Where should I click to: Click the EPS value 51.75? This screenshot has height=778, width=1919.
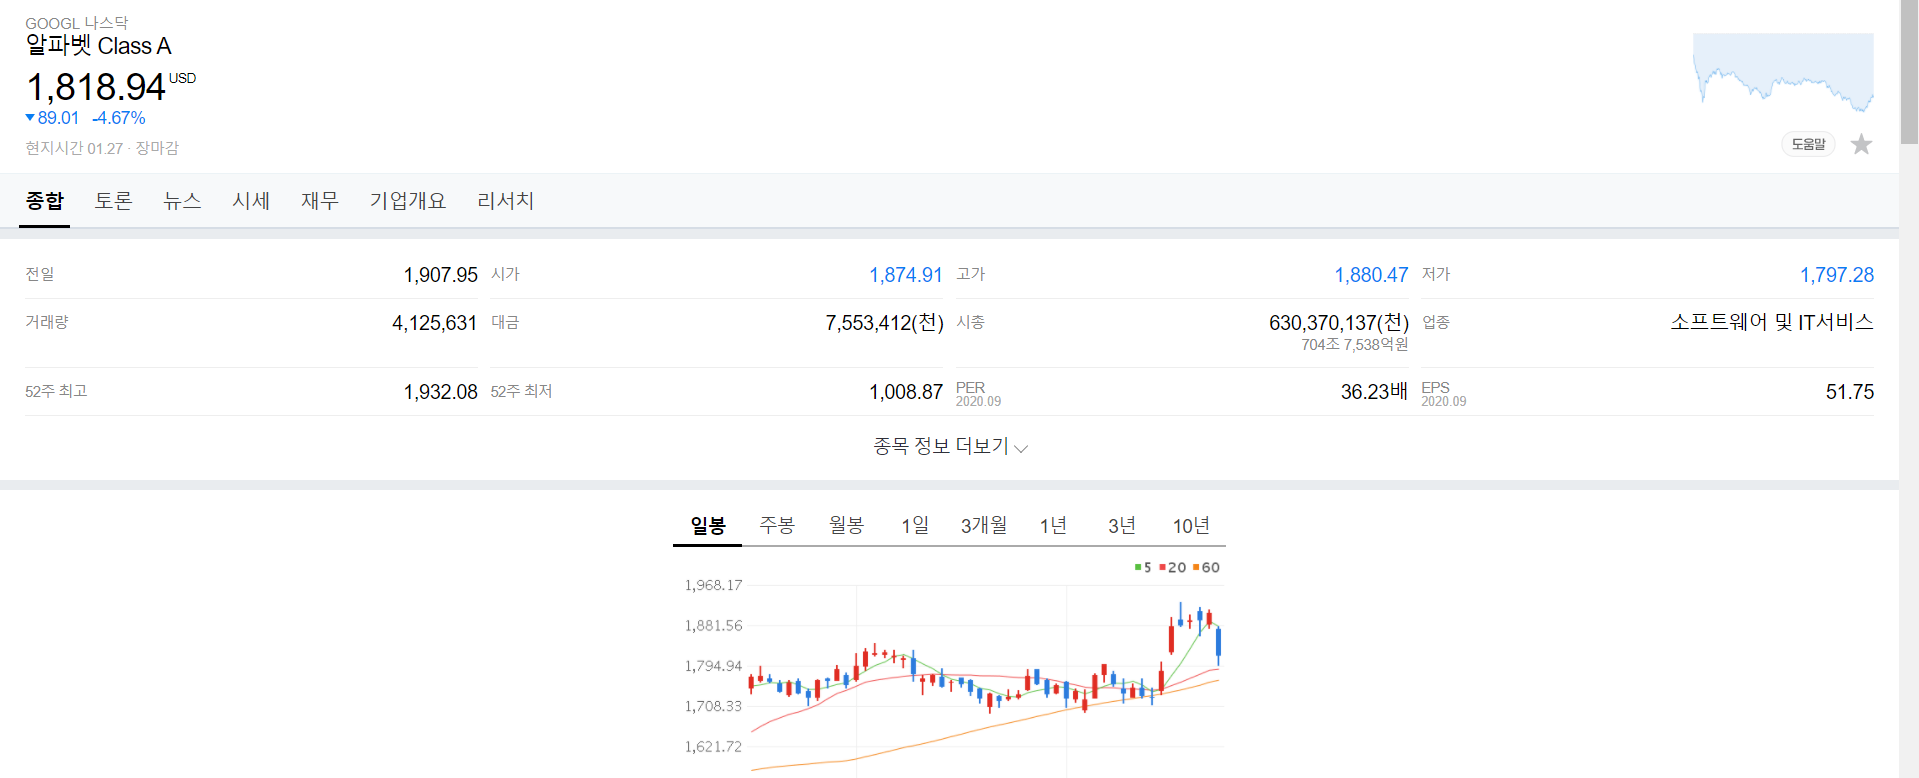[x=1849, y=392]
